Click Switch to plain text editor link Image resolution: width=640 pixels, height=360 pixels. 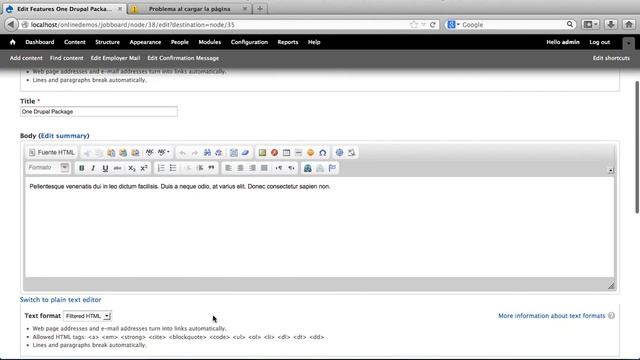coord(60,300)
